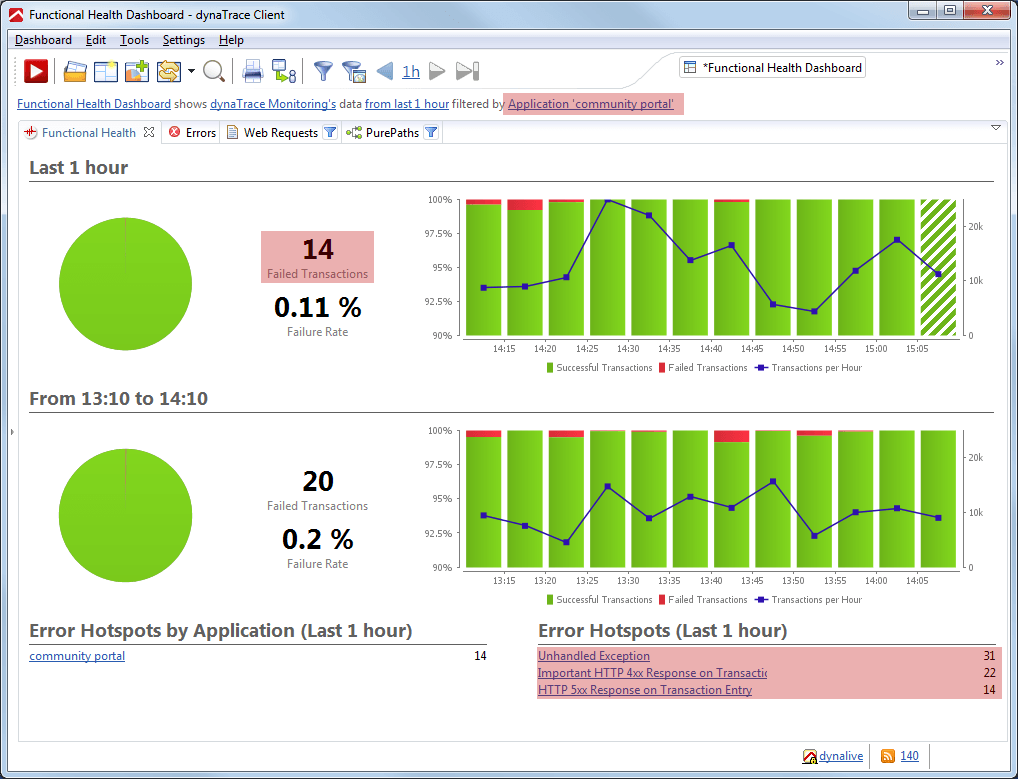Click the 'community portal' hotspot link
1018x779 pixels.
(77, 656)
